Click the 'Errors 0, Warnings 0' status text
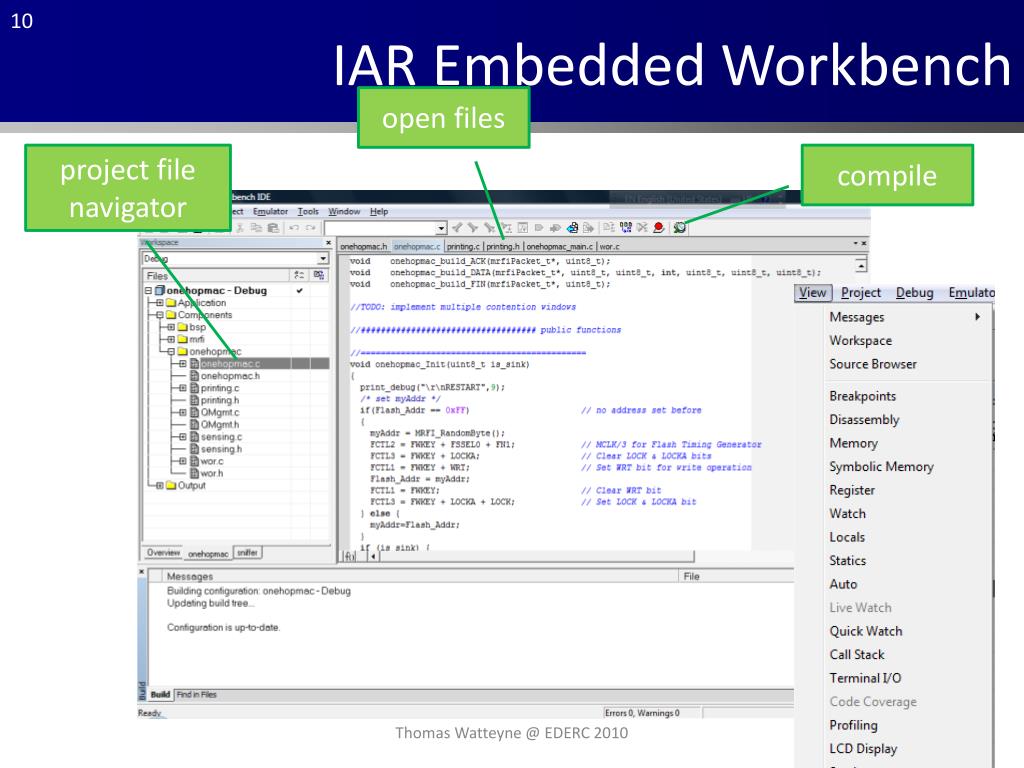Viewport: 1024px width, 768px height. click(x=642, y=713)
